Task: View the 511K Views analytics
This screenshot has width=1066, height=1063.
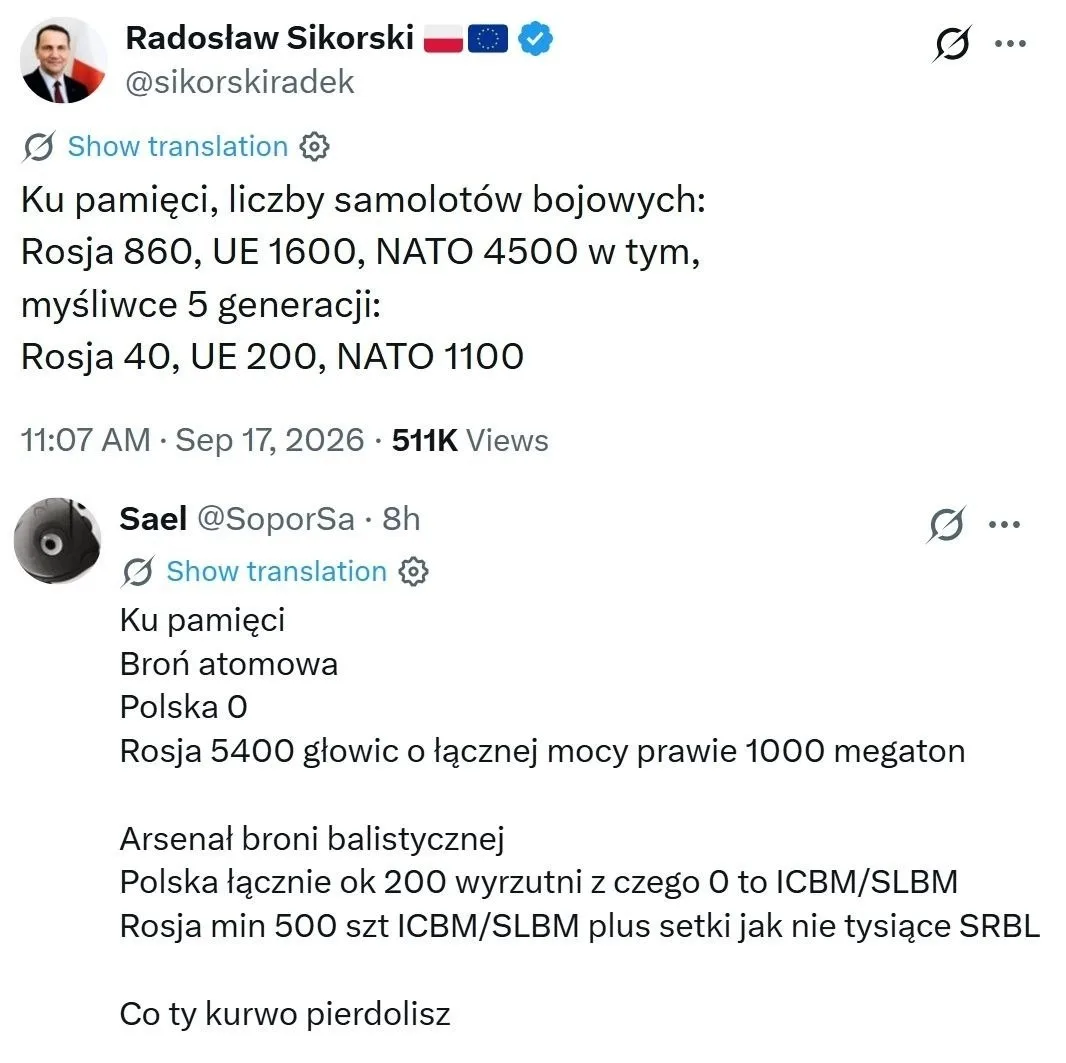Action: 470,440
